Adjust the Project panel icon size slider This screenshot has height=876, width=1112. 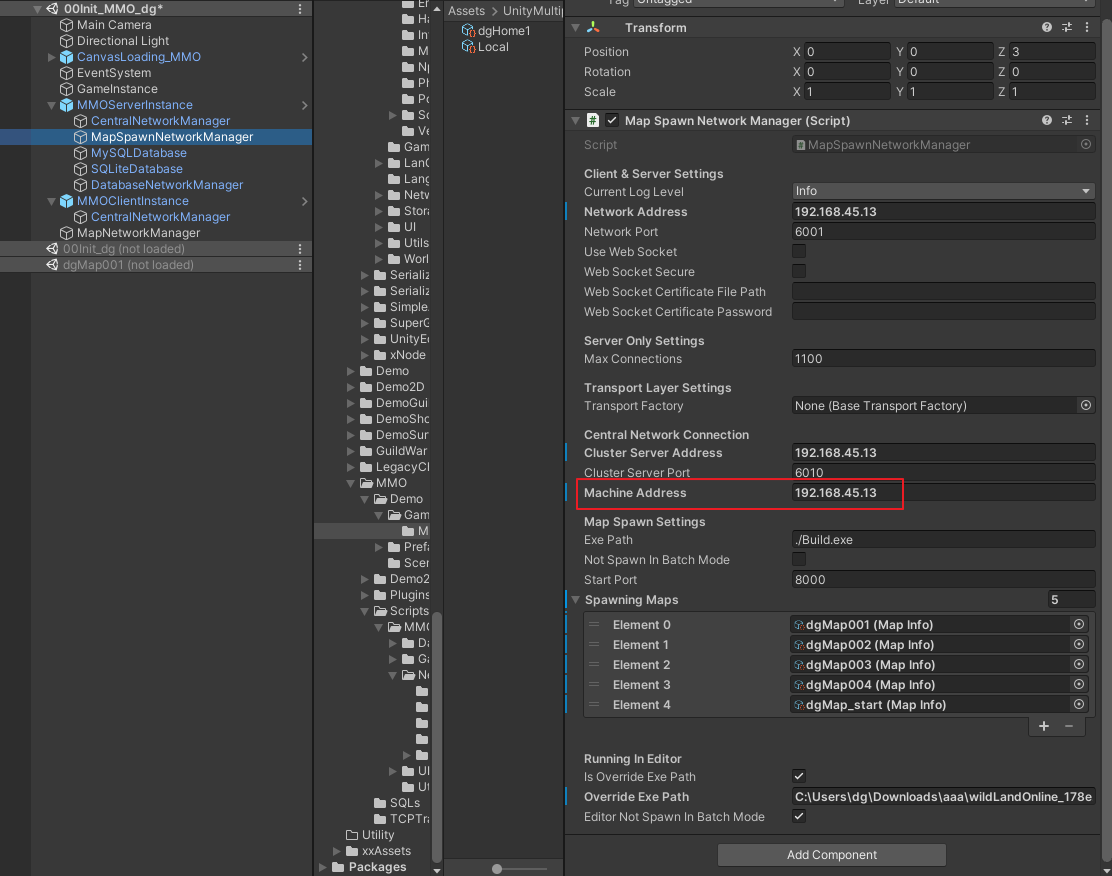point(497,869)
